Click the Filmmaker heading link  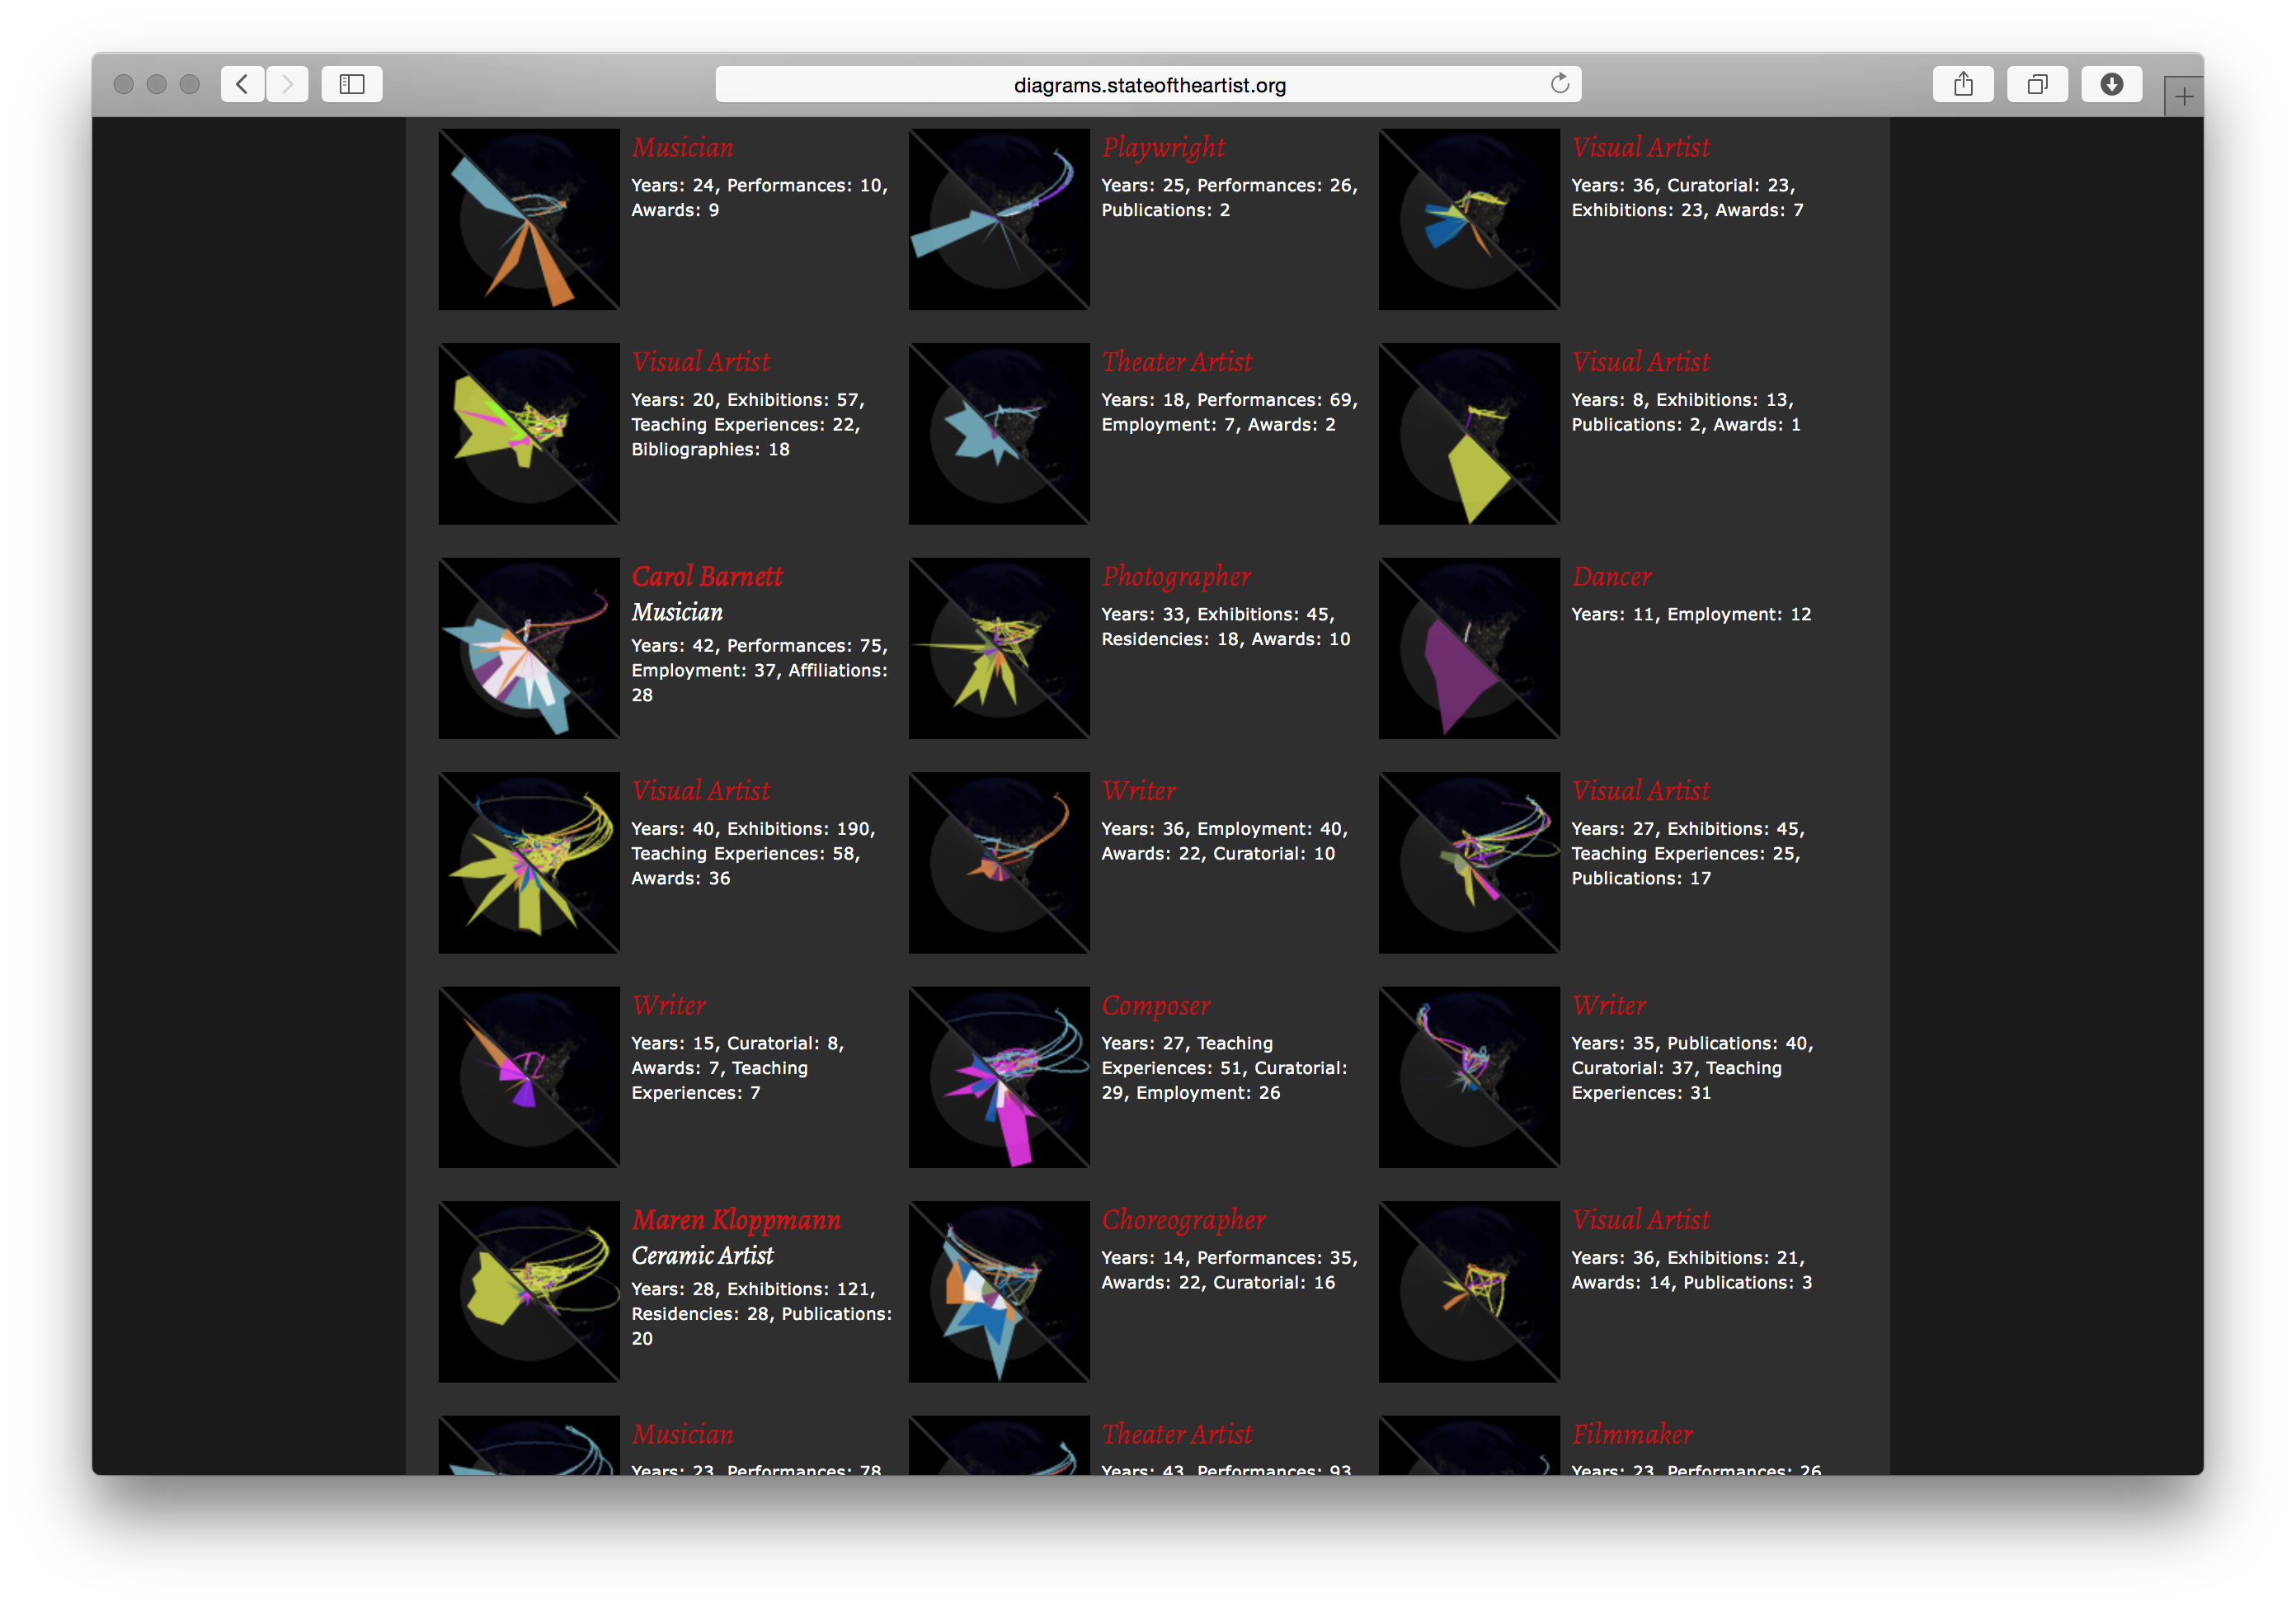click(x=1631, y=1434)
